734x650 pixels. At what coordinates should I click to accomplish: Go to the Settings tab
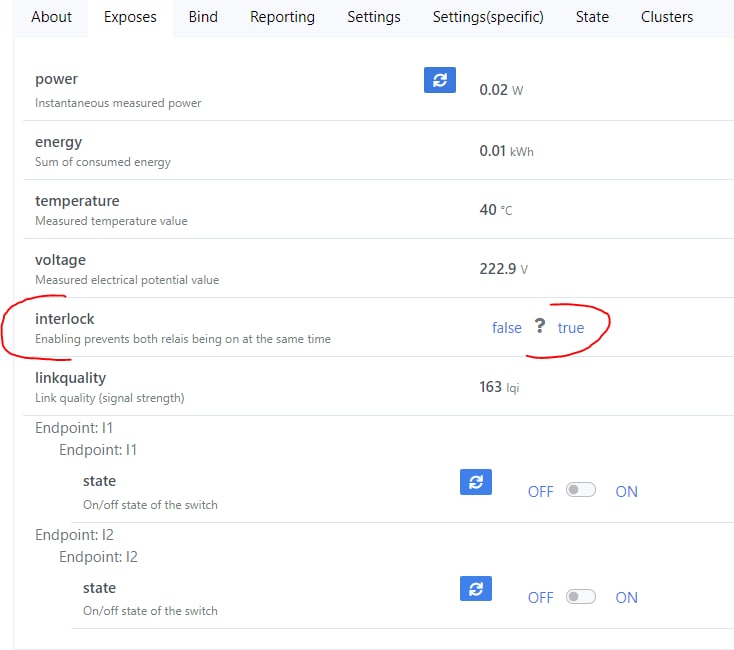tap(374, 17)
